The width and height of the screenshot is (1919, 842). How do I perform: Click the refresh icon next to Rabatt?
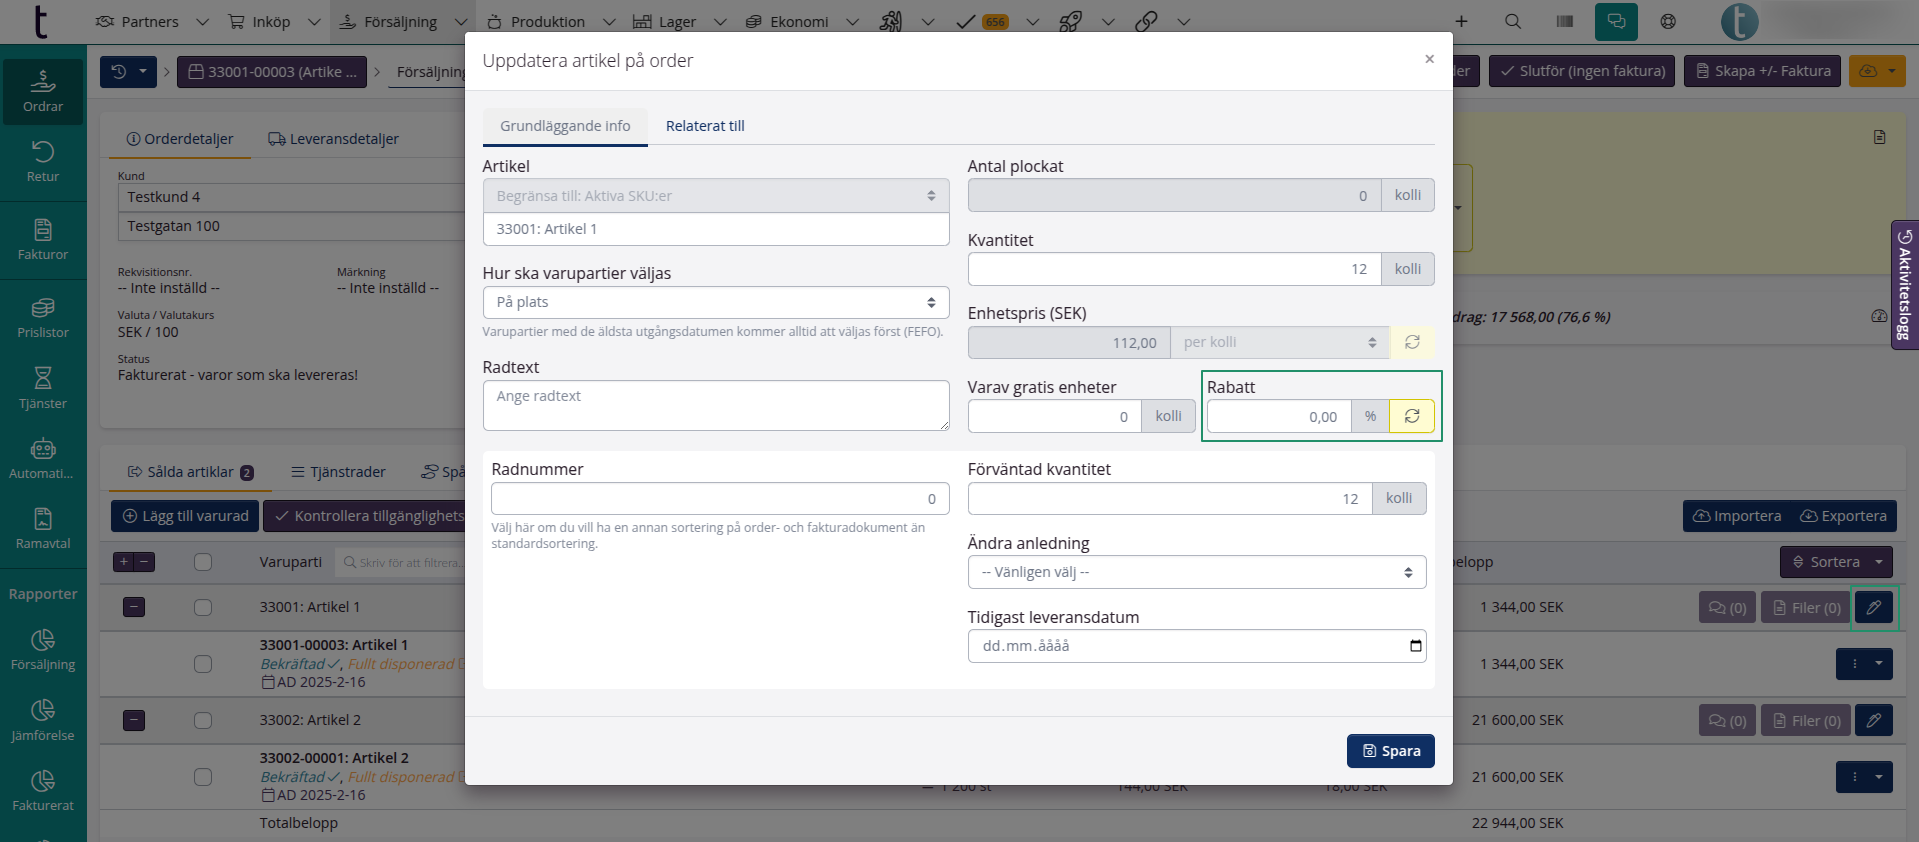(x=1411, y=416)
